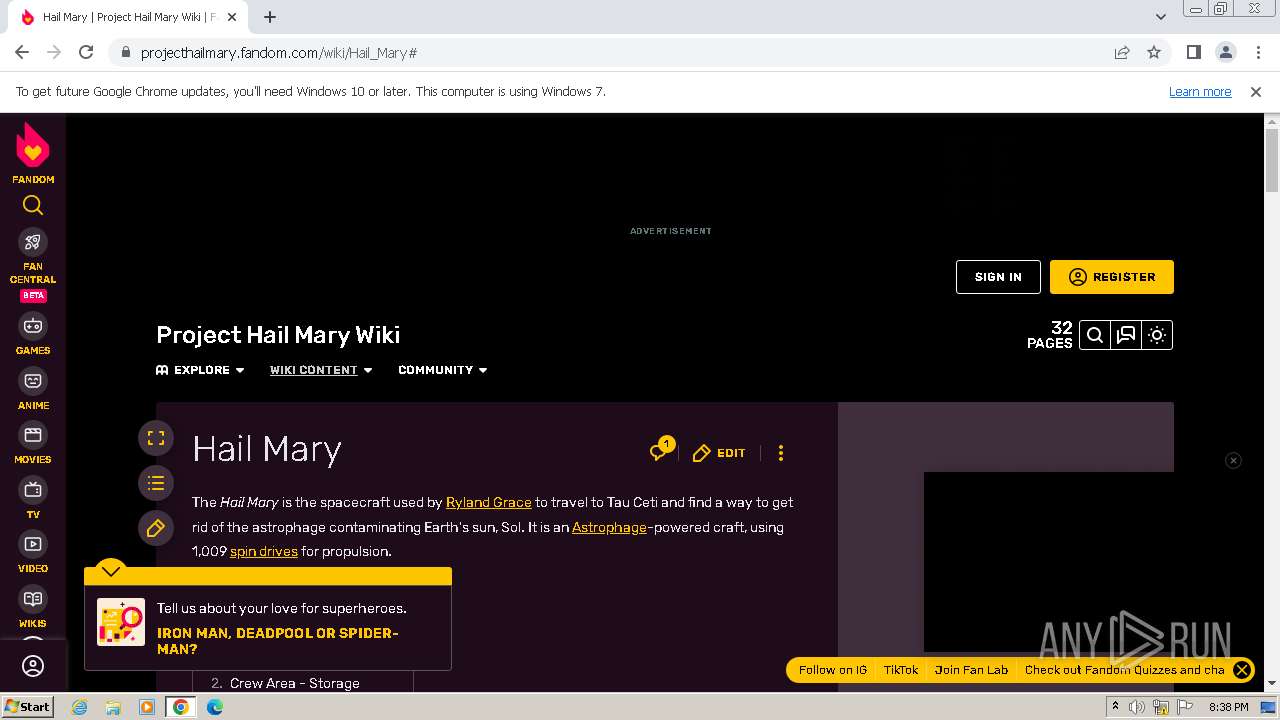Expand the EXPLORE menu

click(200, 370)
